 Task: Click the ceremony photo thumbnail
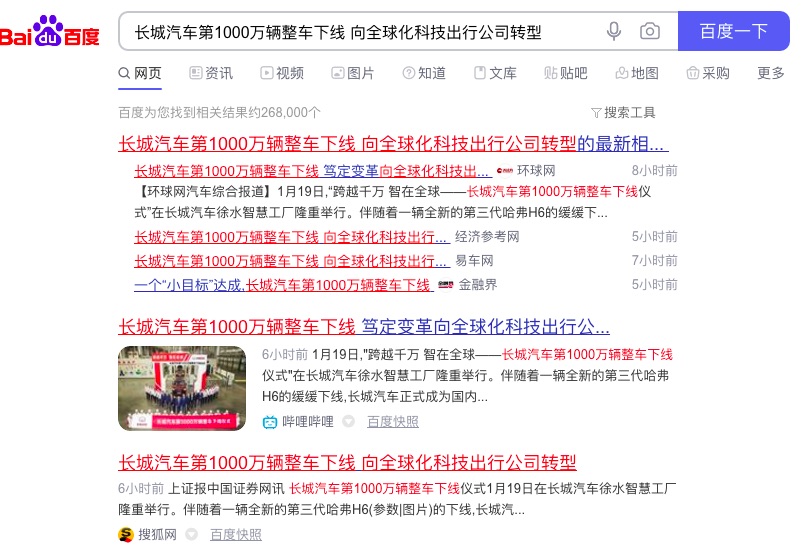(182, 388)
